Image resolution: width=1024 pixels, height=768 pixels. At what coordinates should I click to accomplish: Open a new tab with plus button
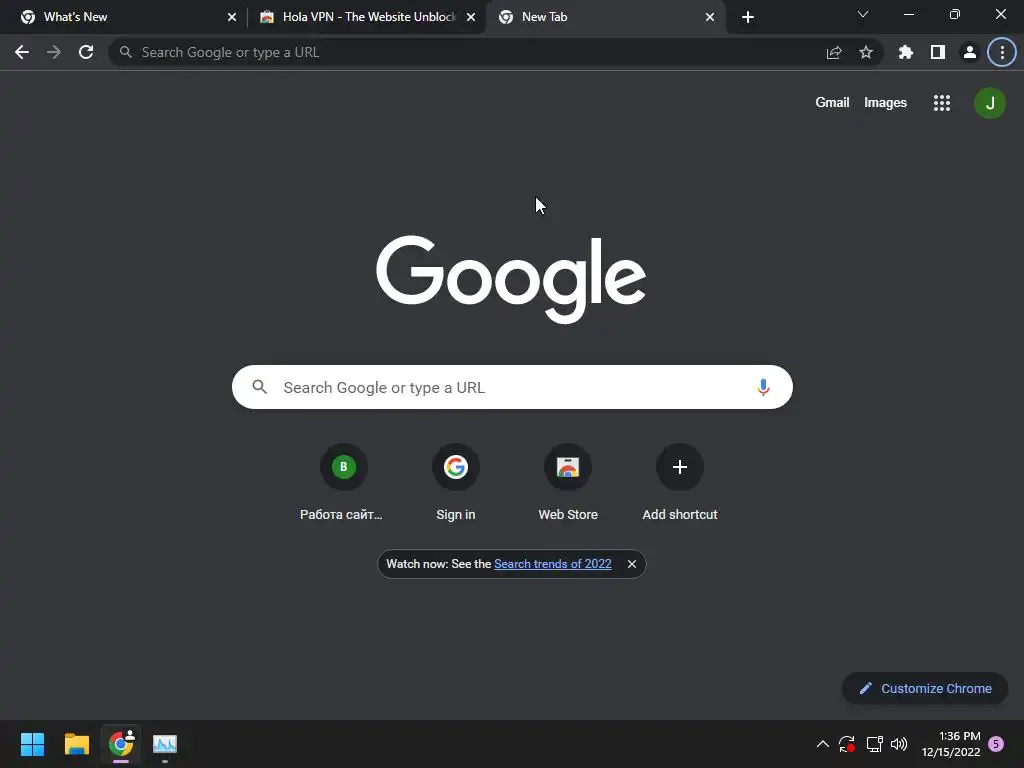(x=748, y=17)
